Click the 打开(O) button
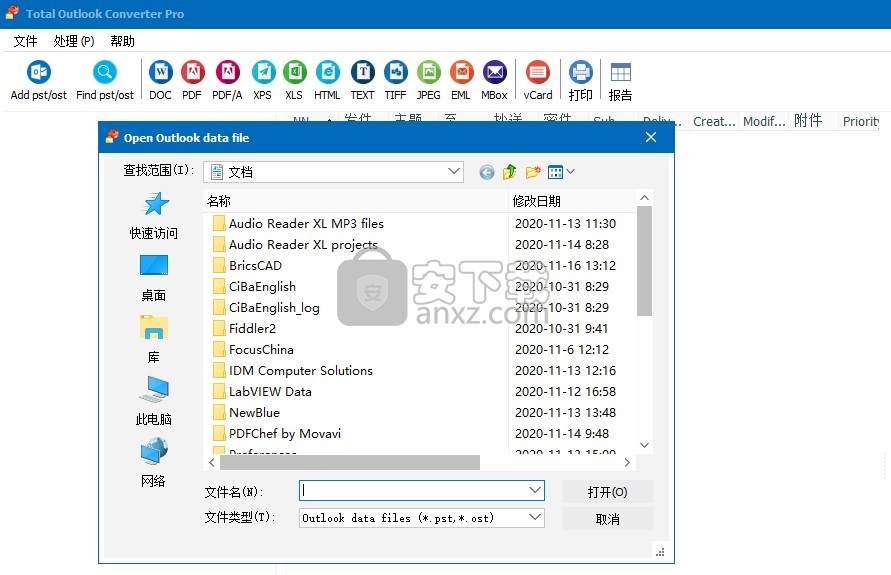Viewport: 891px width, 575px height. [607, 491]
